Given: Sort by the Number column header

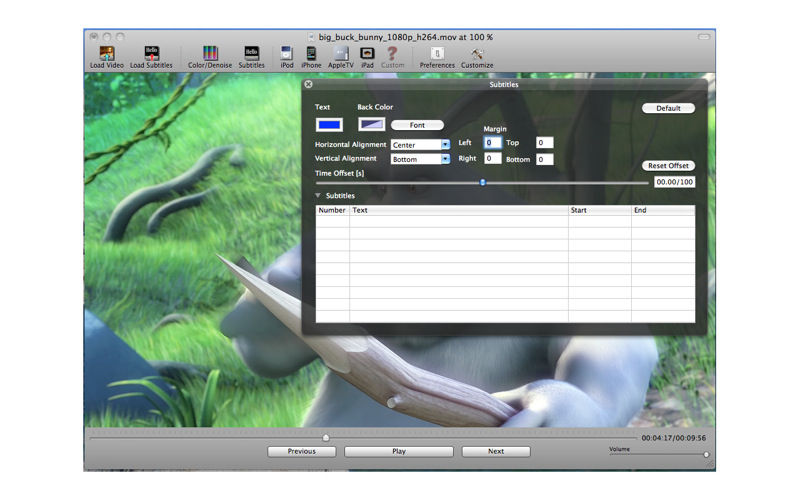Looking at the screenshot, I should 332,210.
